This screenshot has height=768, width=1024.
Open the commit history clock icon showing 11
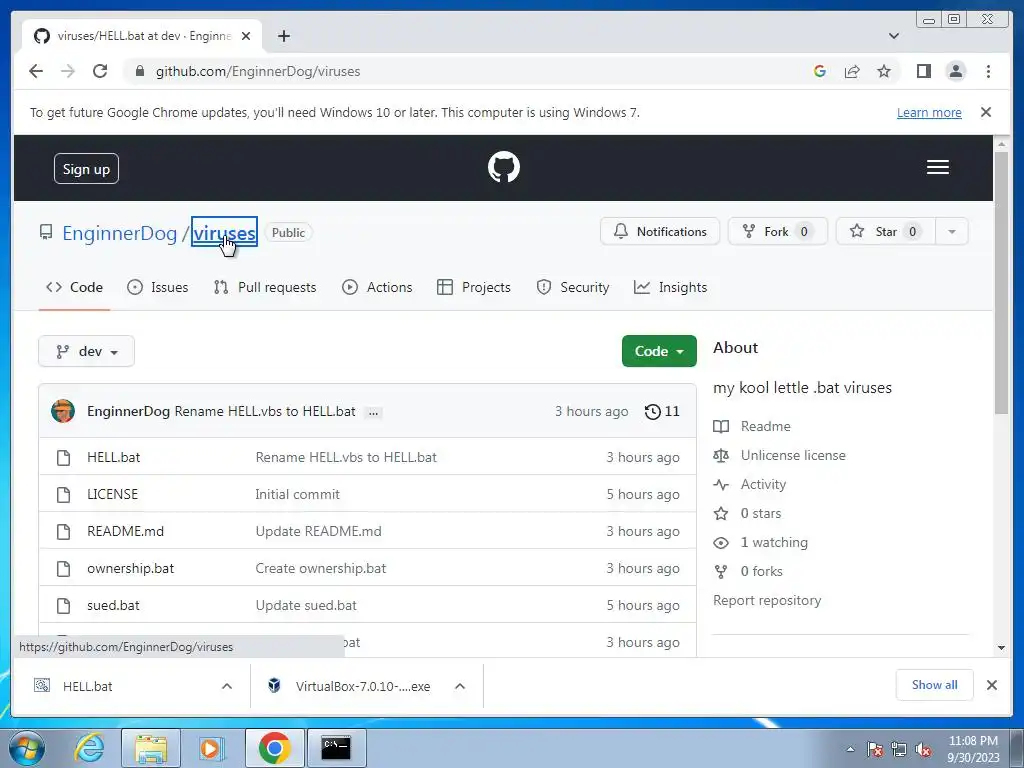point(662,411)
